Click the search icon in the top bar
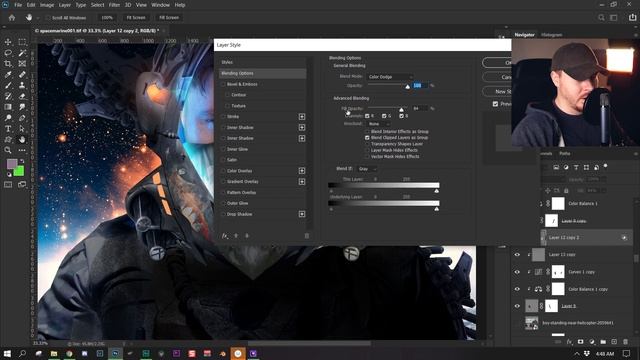Viewport: 640px width, 360px height. pyautogui.click(x=601, y=18)
